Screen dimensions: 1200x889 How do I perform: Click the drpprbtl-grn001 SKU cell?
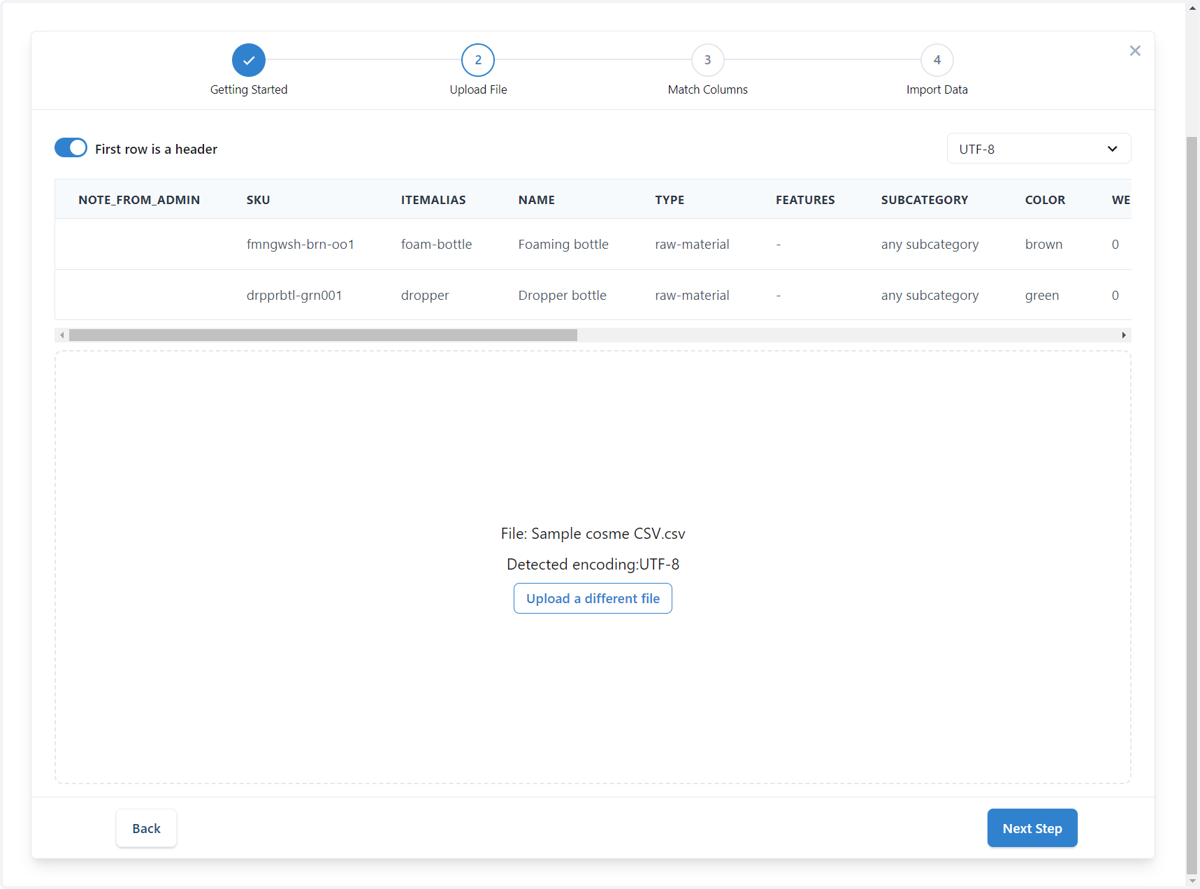[295, 295]
